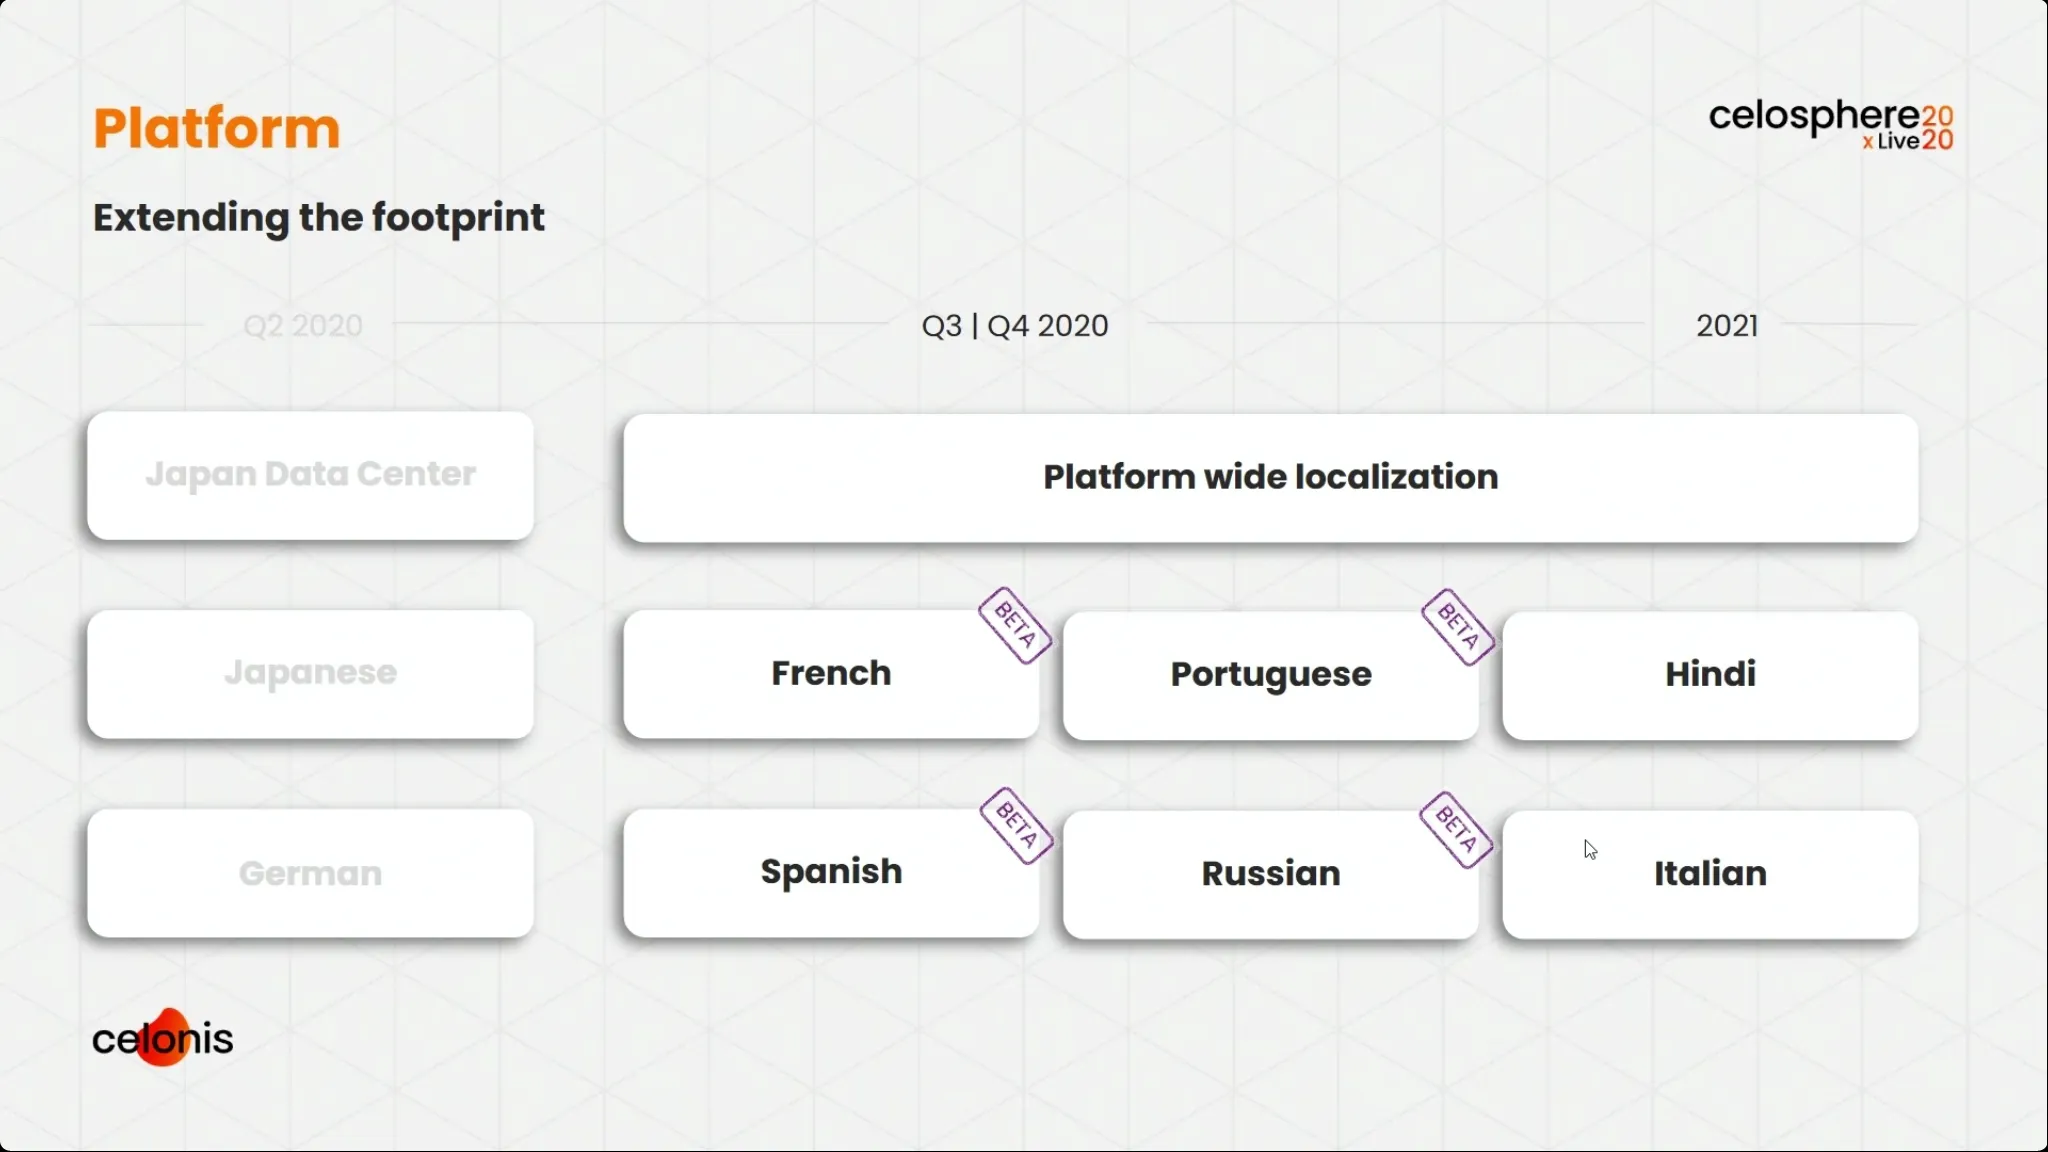2048x1152 pixels.
Task: Click the Q3 | Q4 2020 timeline marker
Action: [1015, 326]
